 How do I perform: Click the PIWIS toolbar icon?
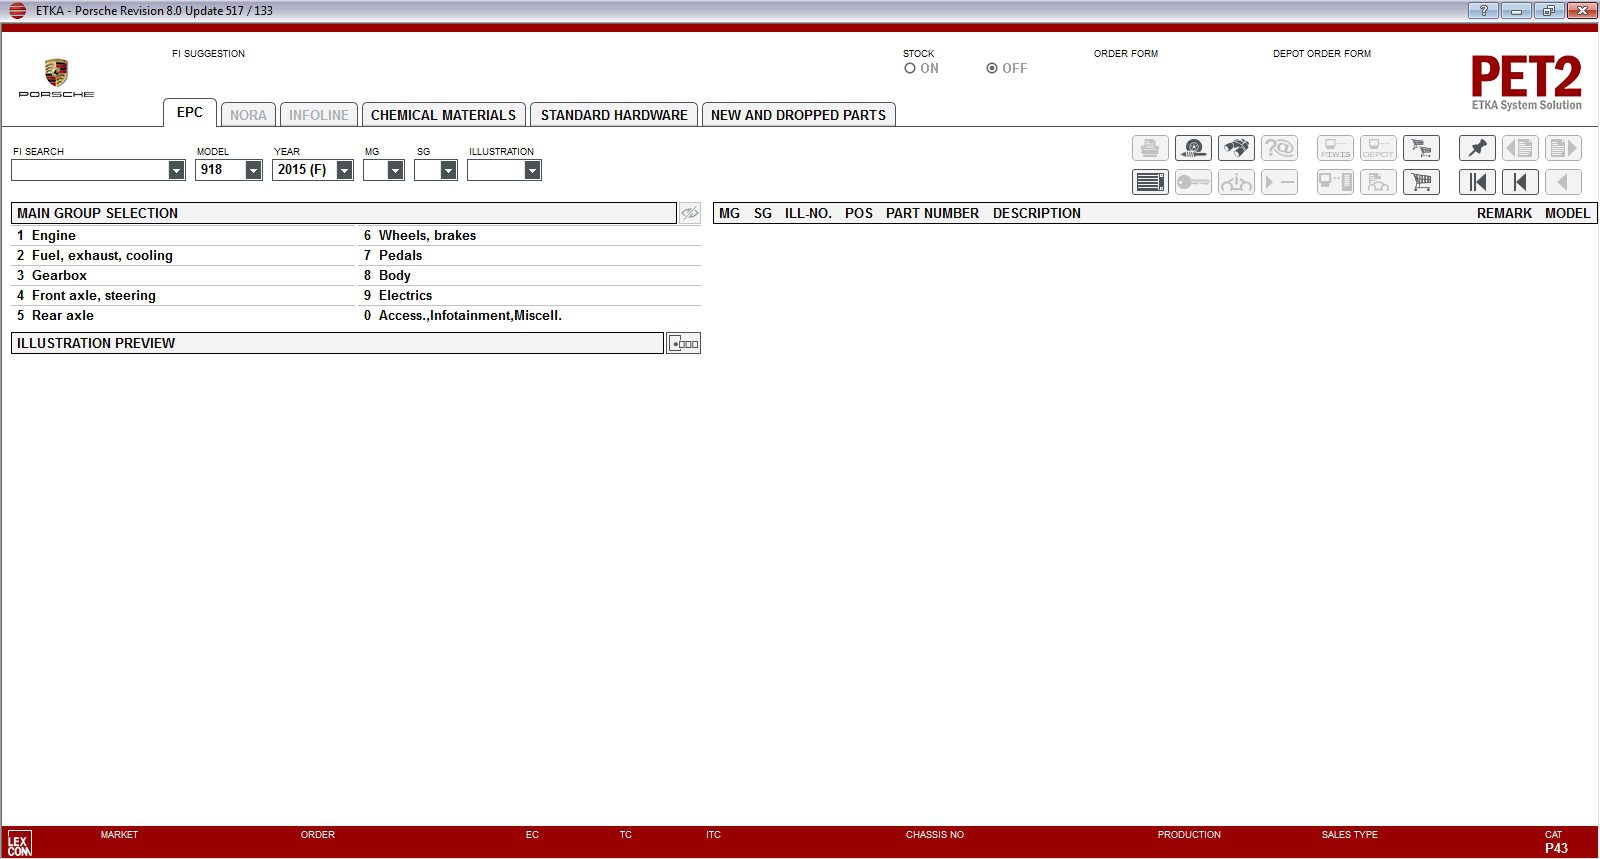click(1335, 149)
